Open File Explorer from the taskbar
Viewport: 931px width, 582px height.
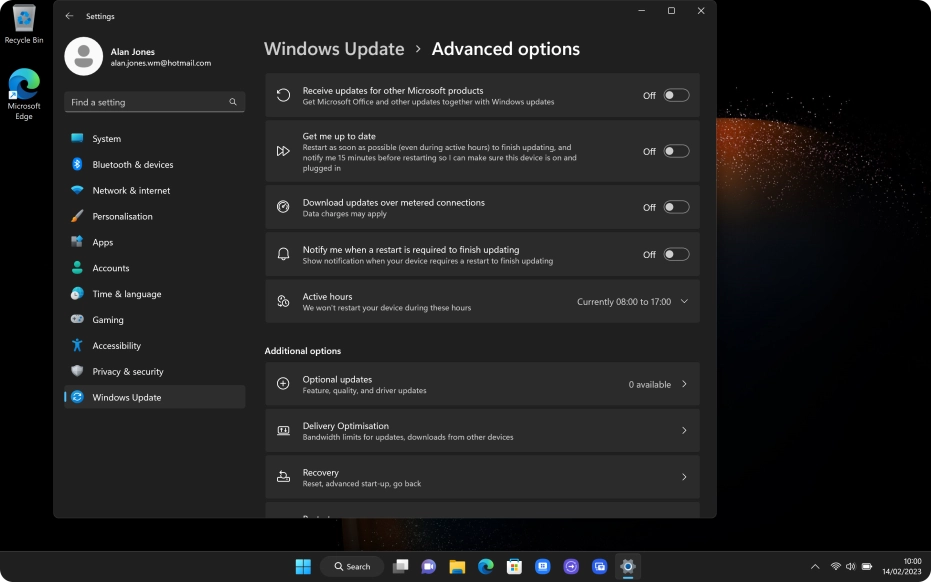pos(457,566)
